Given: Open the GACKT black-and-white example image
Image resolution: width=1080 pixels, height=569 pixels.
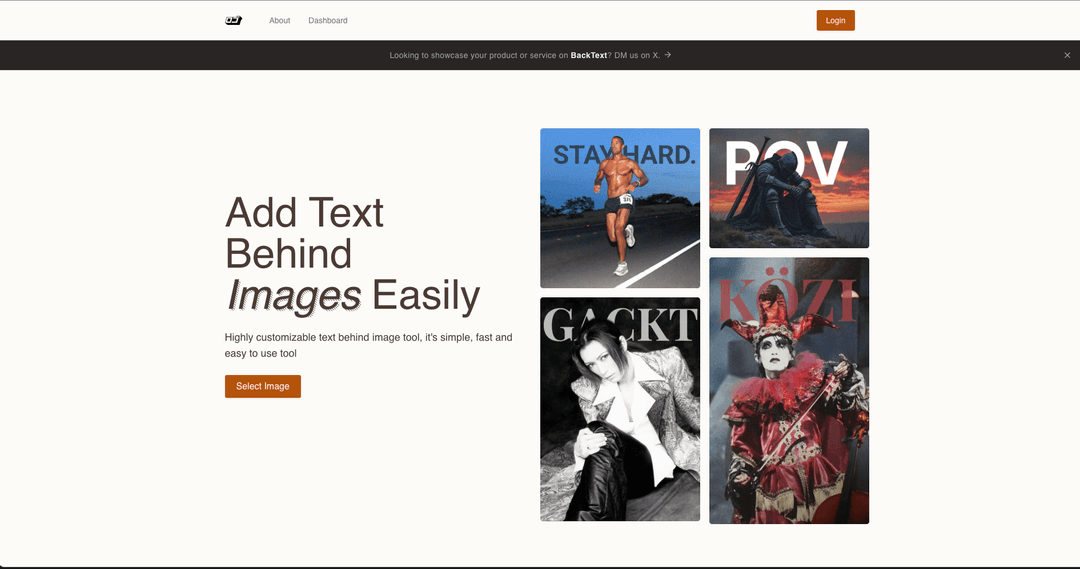Looking at the screenshot, I should (x=620, y=409).
